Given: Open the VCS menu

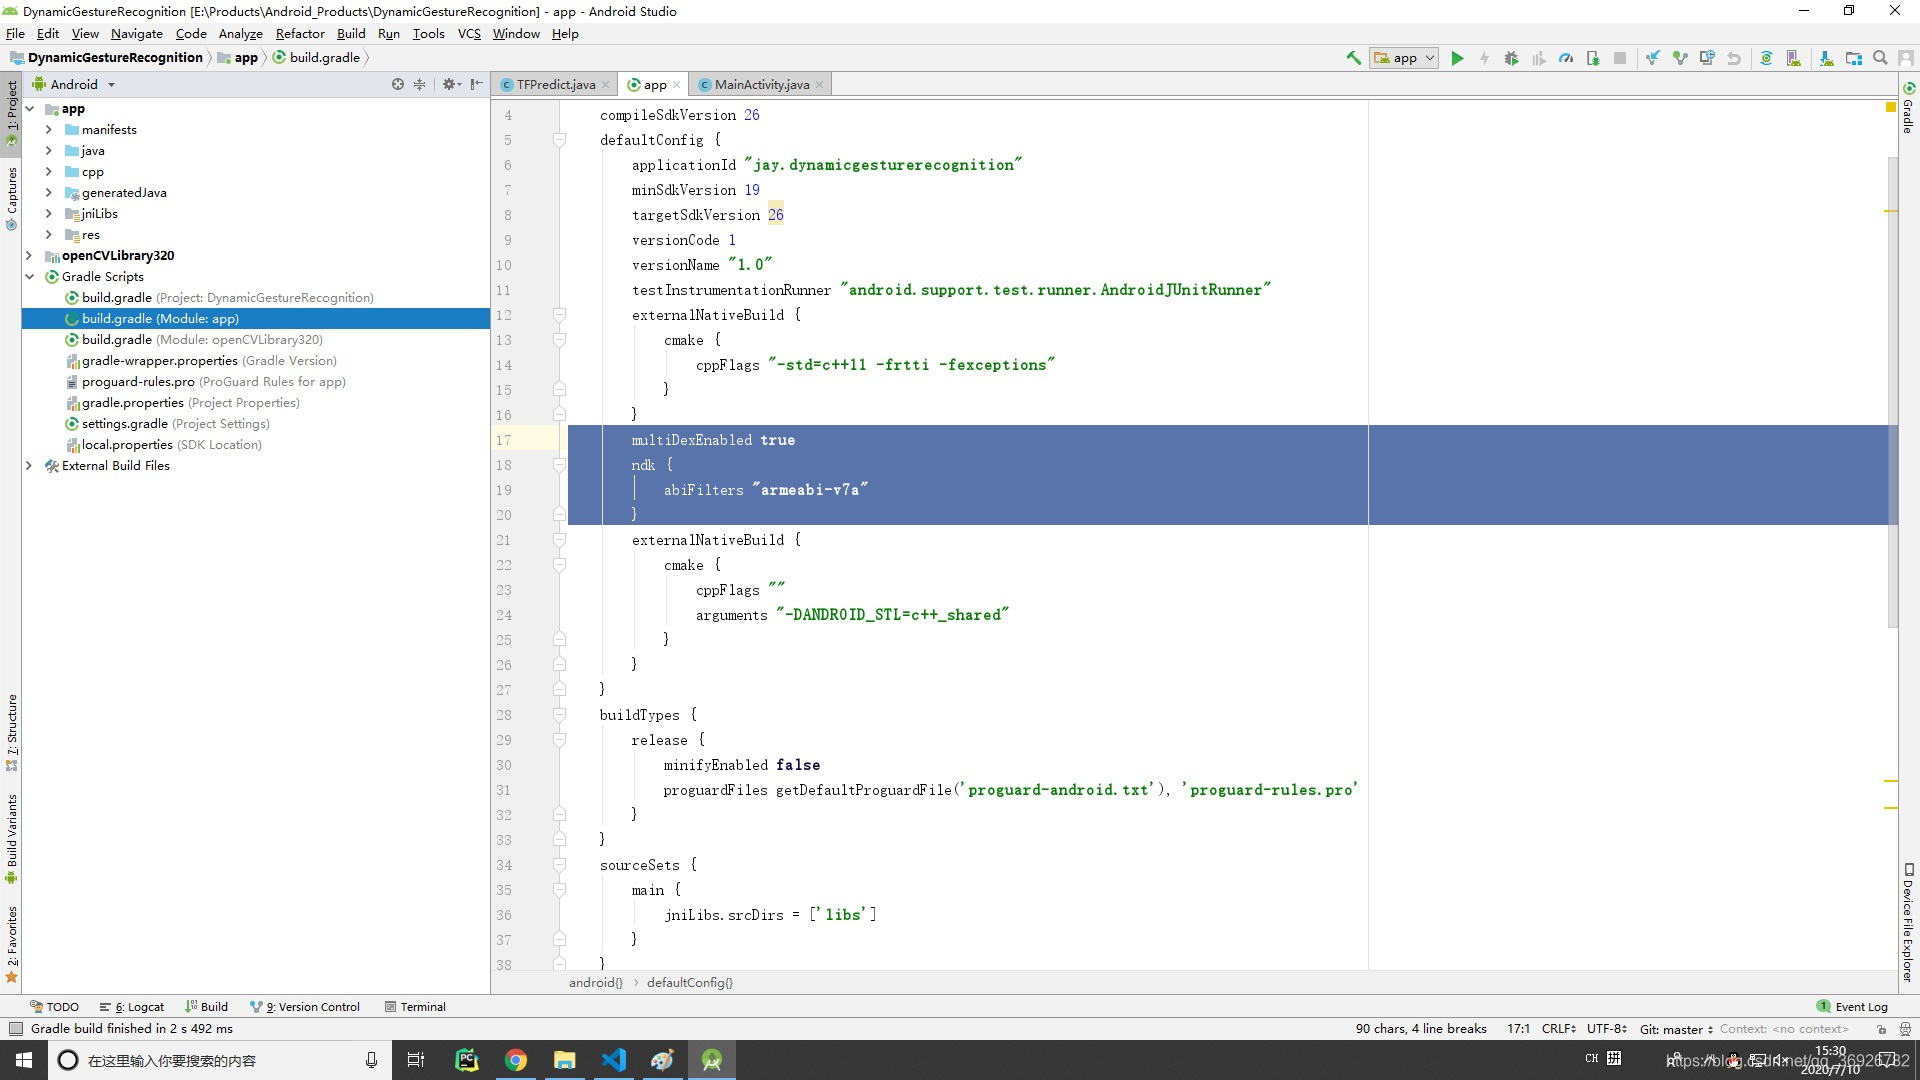Looking at the screenshot, I should coord(469,33).
